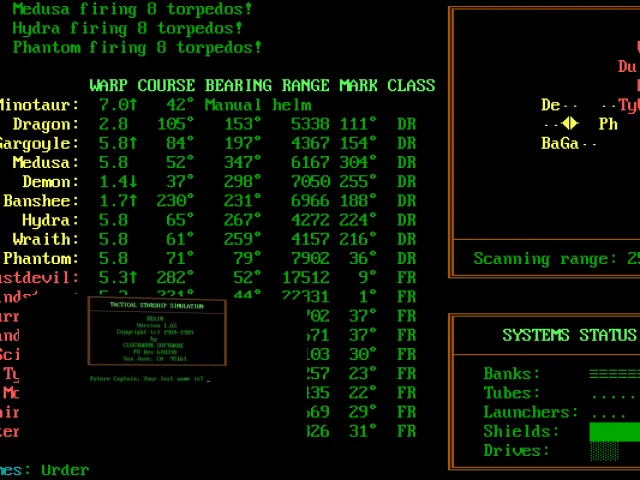The image size is (640, 480).
Task: Click the 'Manual helm' text in Minotaur row
Action: [258, 105]
